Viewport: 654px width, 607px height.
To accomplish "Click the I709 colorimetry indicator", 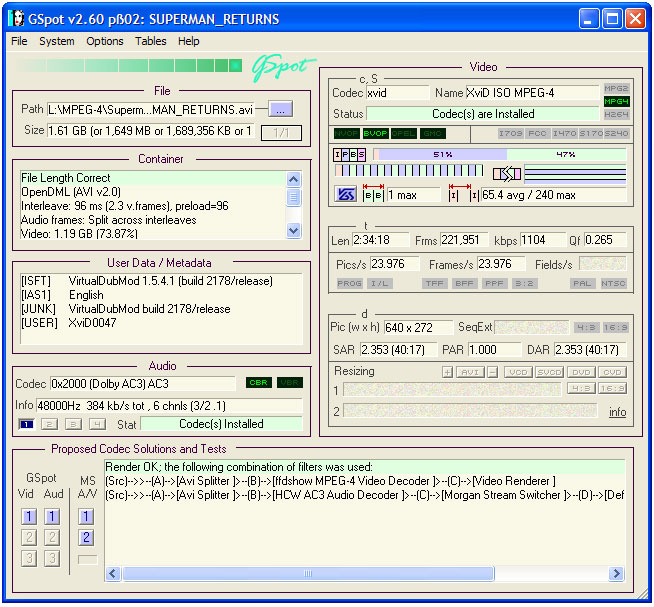I will pos(511,133).
